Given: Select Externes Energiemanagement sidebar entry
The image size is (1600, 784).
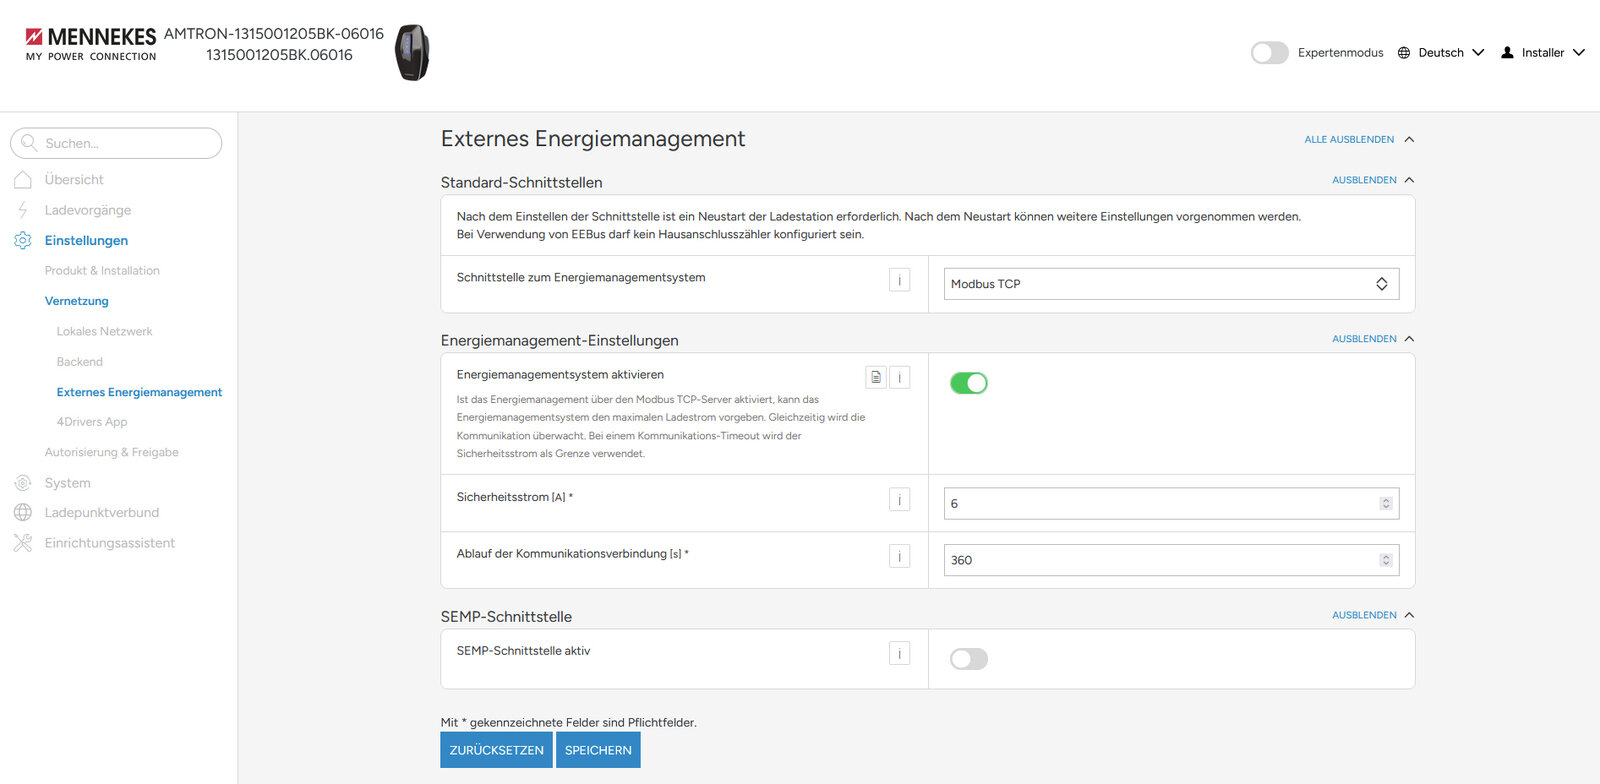Looking at the screenshot, I should [140, 392].
